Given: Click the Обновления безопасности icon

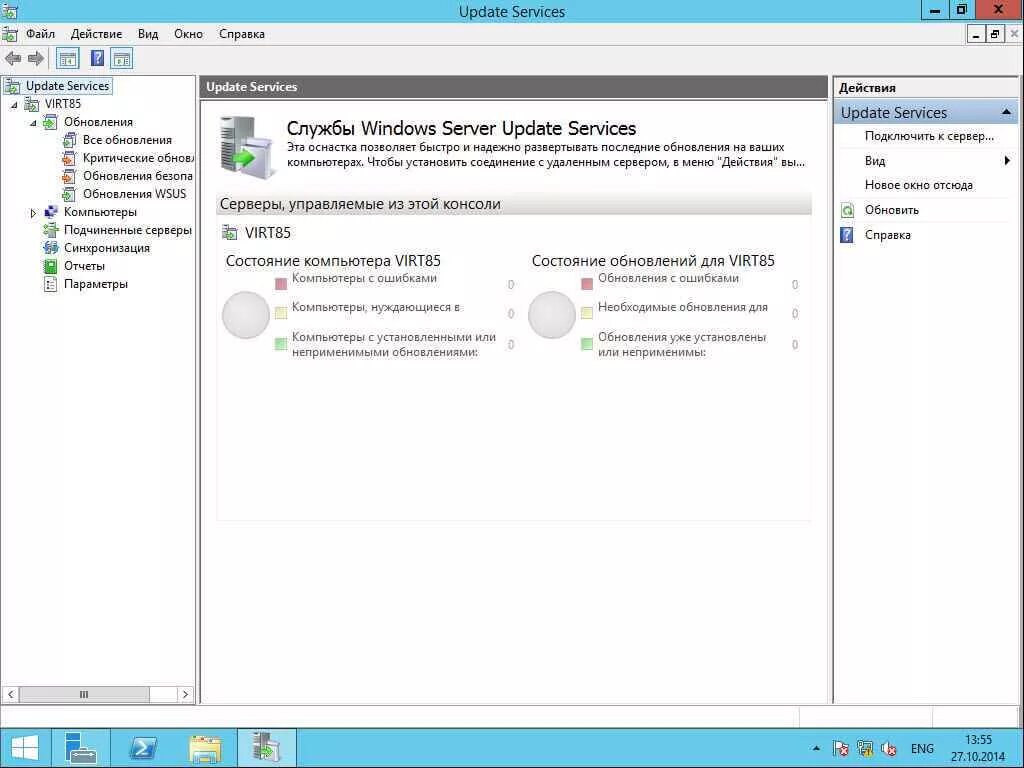Looking at the screenshot, I should click(x=69, y=176).
